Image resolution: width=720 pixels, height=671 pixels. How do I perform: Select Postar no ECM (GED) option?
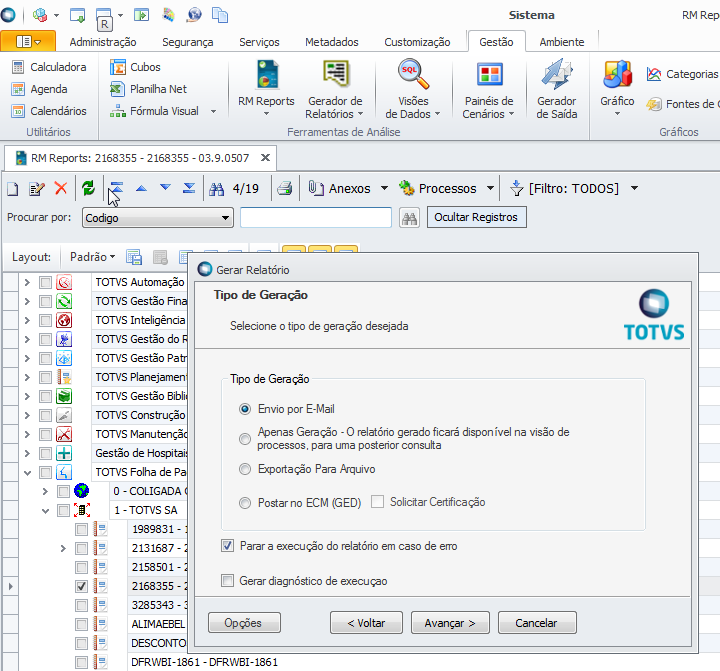pos(245,503)
